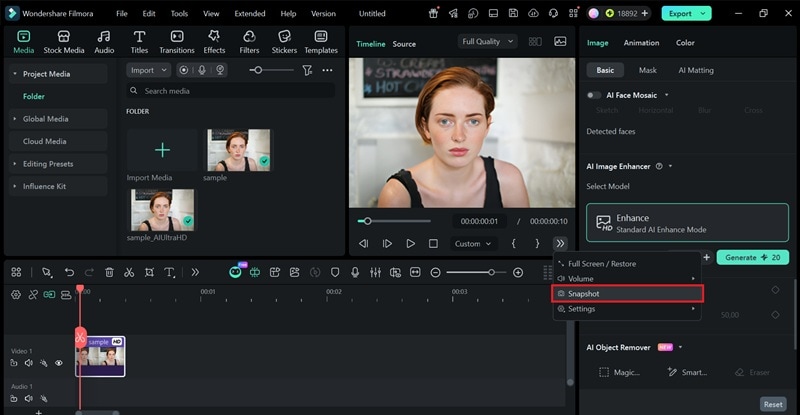The height and width of the screenshot is (415, 800).
Task: Click the undo arrow in timeline toolbar
Action: (x=69, y=273)
